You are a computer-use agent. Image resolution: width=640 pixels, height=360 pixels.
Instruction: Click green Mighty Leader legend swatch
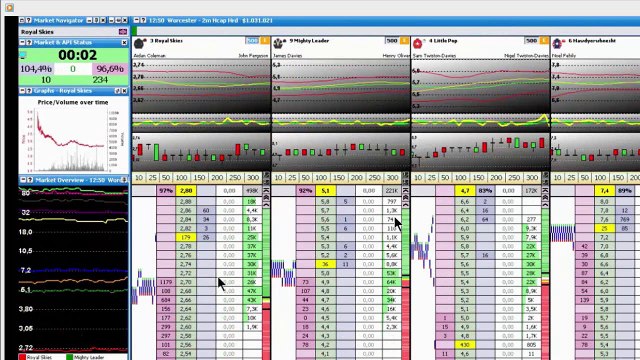click(x=69, y=357)
